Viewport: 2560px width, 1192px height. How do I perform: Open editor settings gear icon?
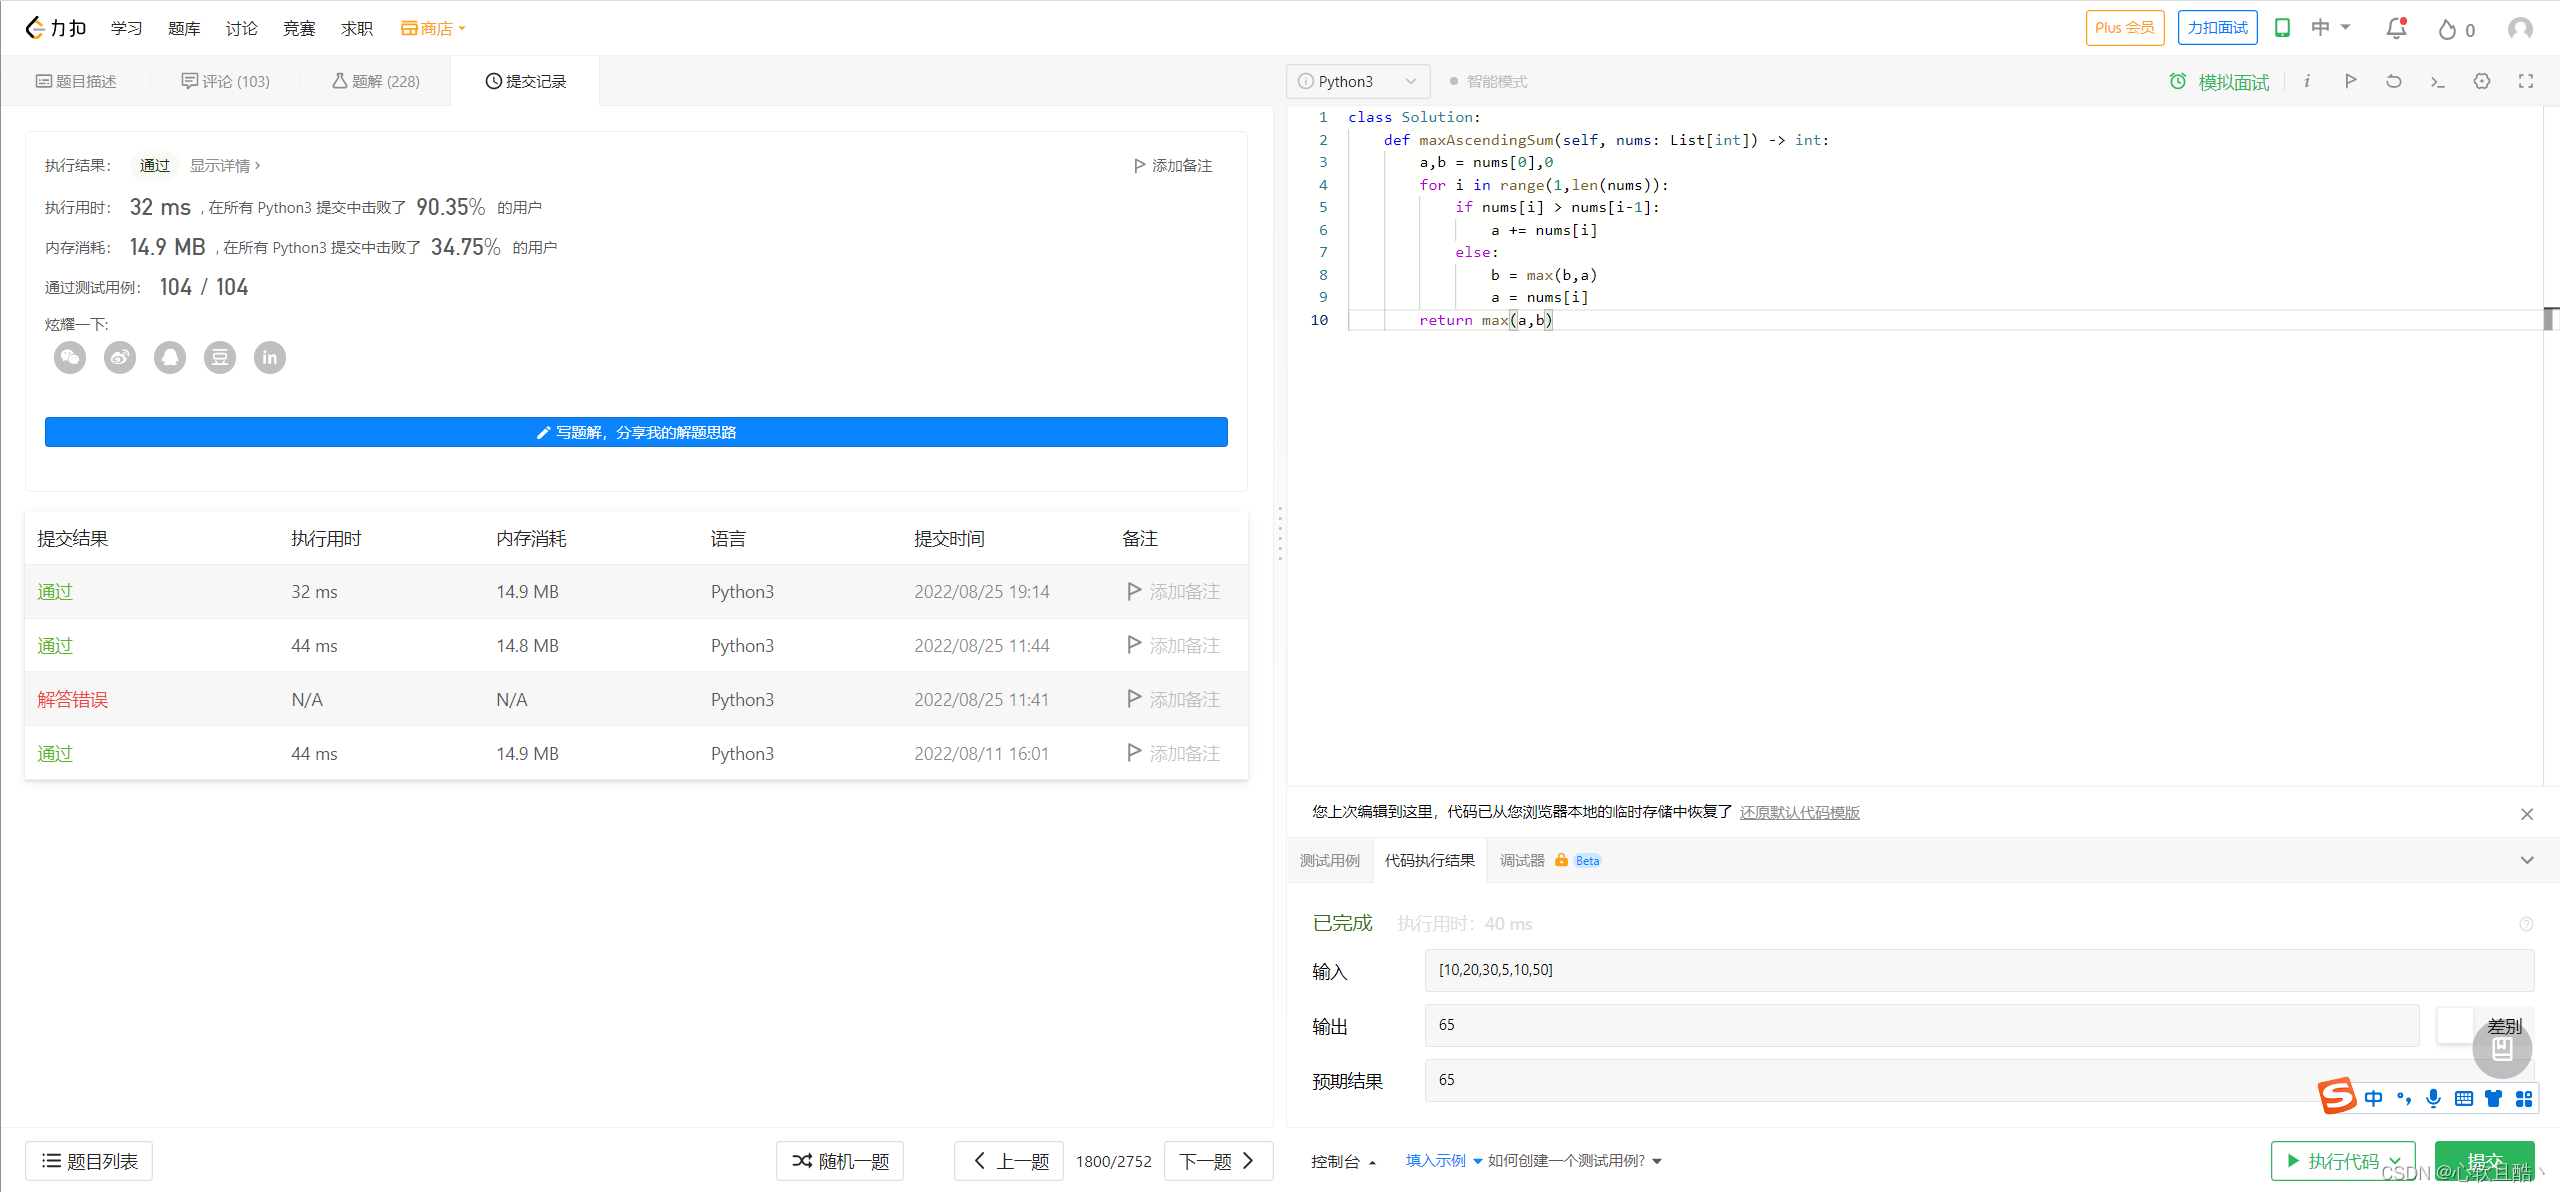click(x=2482, y=81)
